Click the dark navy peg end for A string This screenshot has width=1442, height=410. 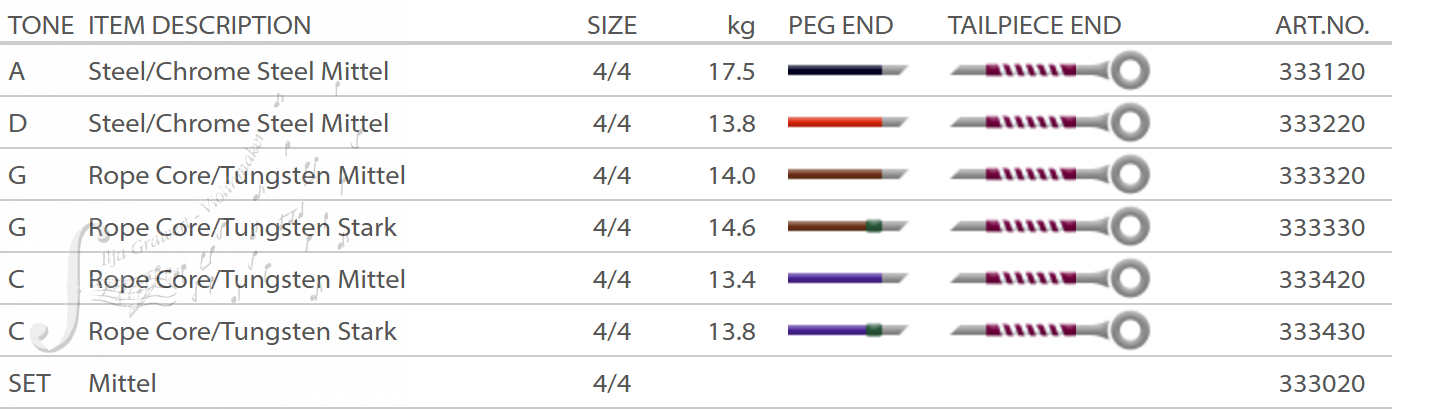pos(847,71)
